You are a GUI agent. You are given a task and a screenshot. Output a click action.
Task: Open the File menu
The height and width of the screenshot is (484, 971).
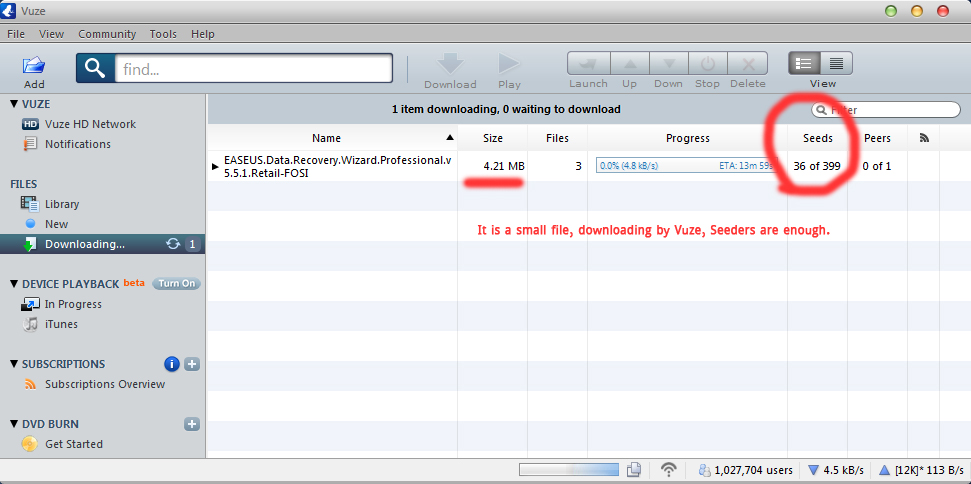pyautogui.click(x=16, y=34)
